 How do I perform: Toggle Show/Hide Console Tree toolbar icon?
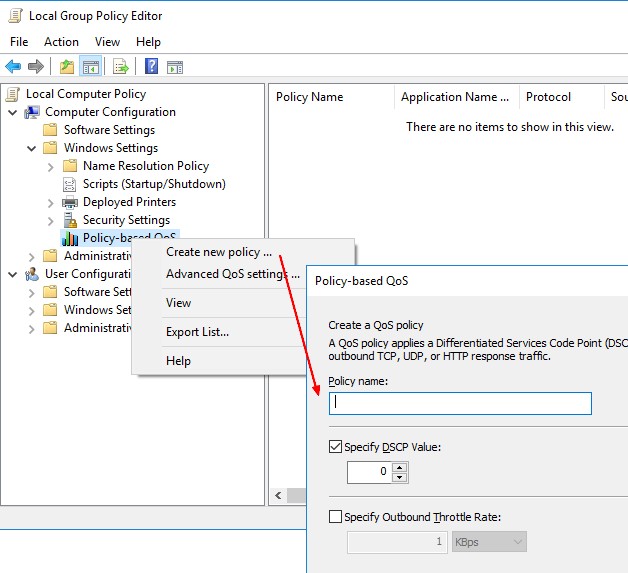coord(90,67)
